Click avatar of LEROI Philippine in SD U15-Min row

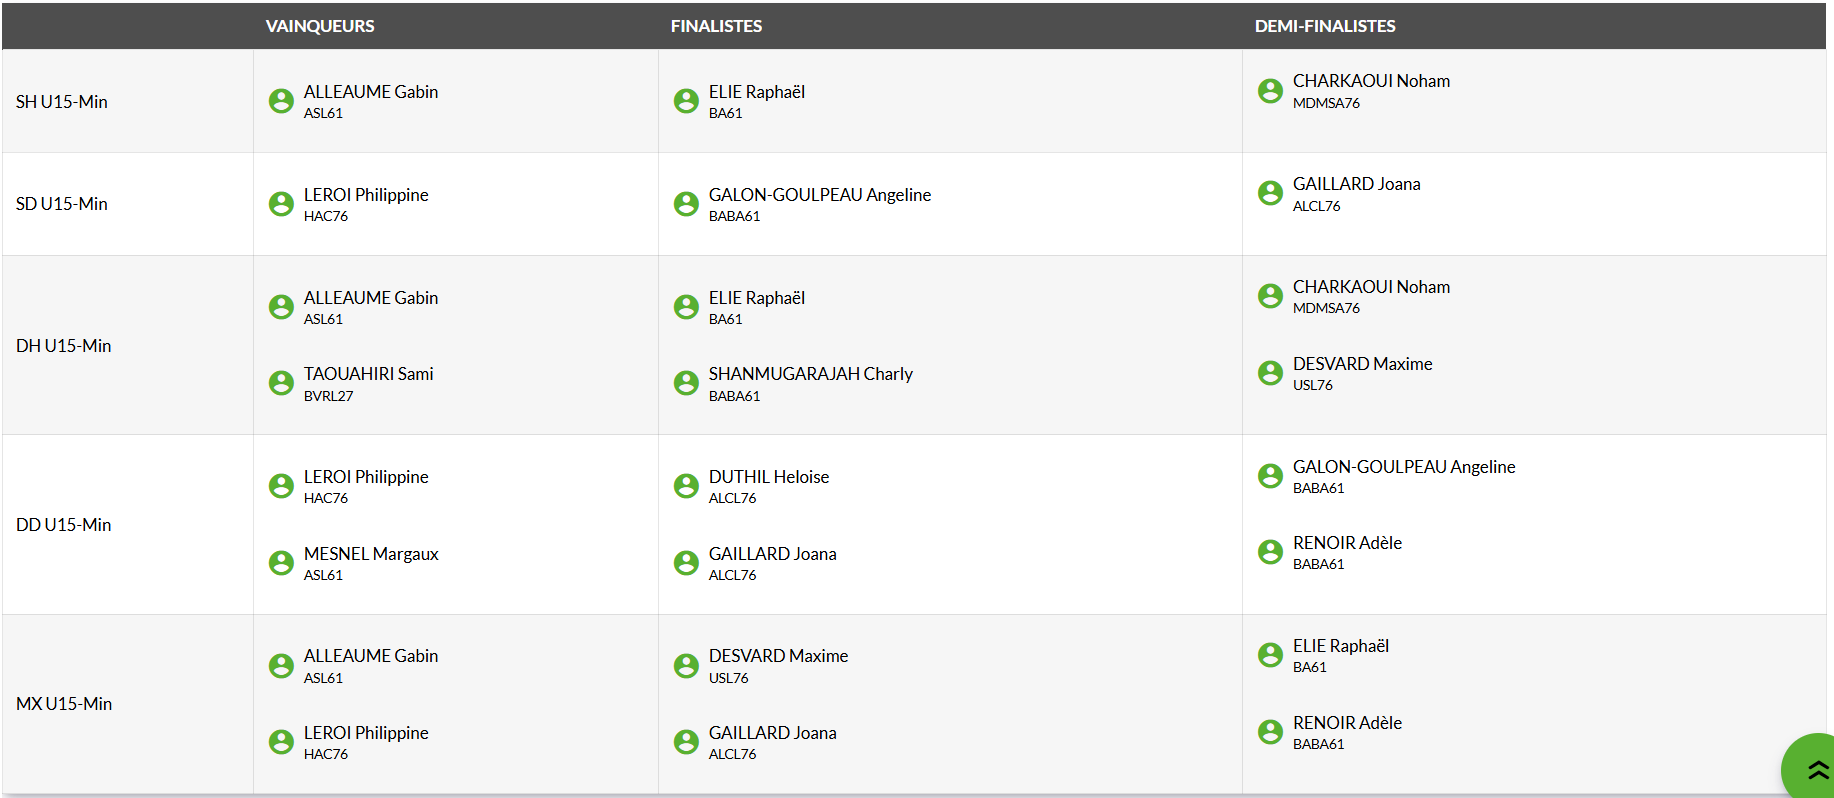[281, 204]
